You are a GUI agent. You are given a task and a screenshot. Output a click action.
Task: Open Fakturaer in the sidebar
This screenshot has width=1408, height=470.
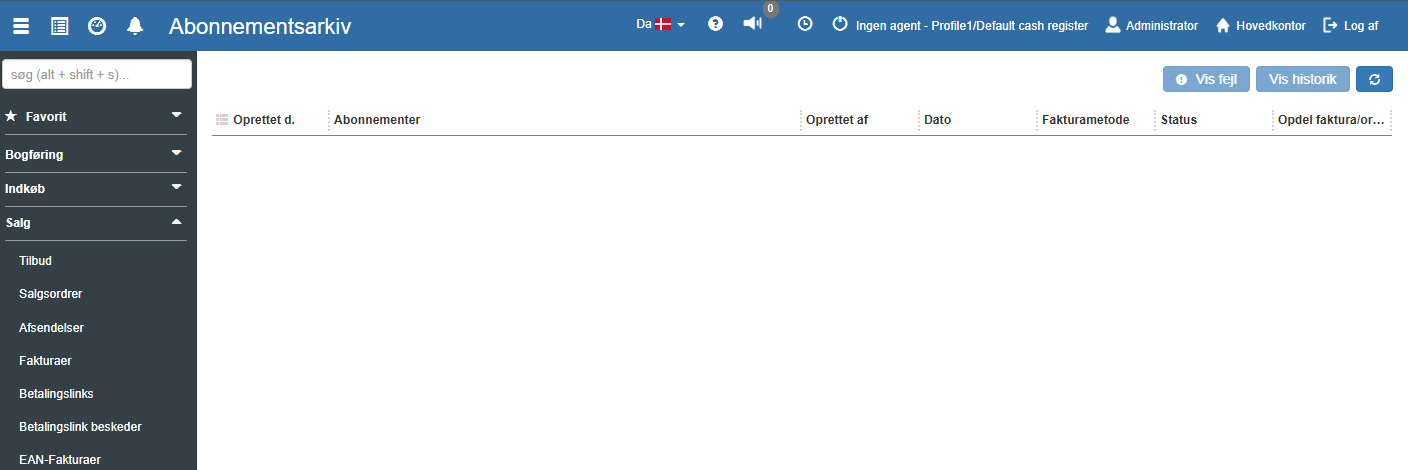point(45,360)
